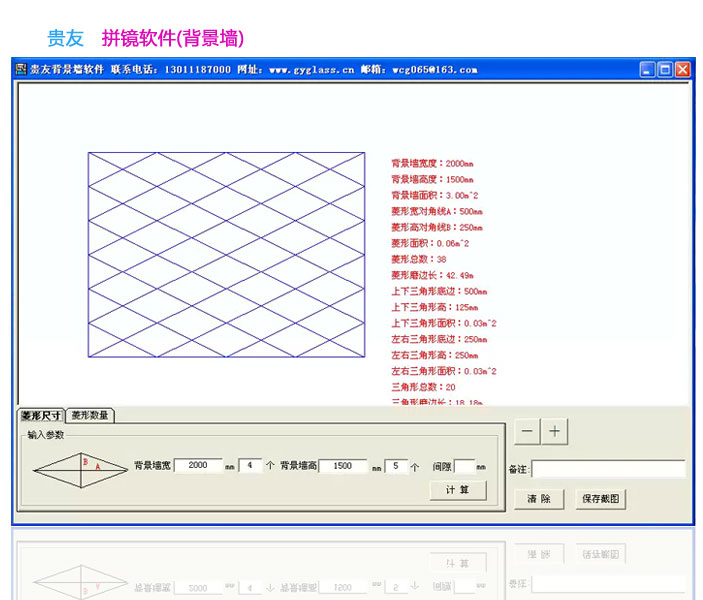Click the 计算 calculate button
Image resolution: width=703 pixels, height=600 pixels.
click(458, 490)
